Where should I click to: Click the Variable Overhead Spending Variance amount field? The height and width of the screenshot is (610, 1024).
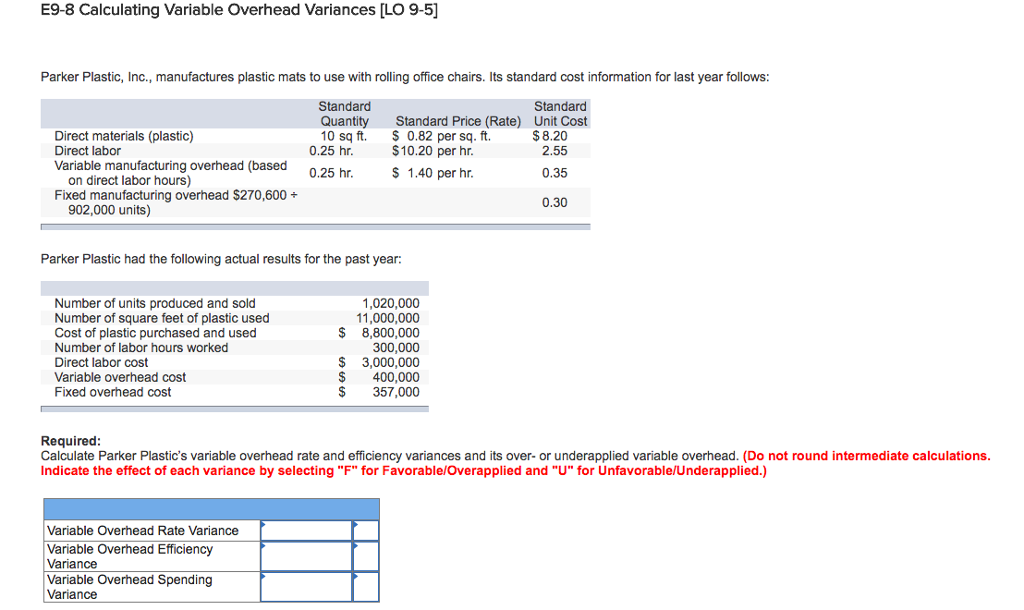tap(305, 586)
